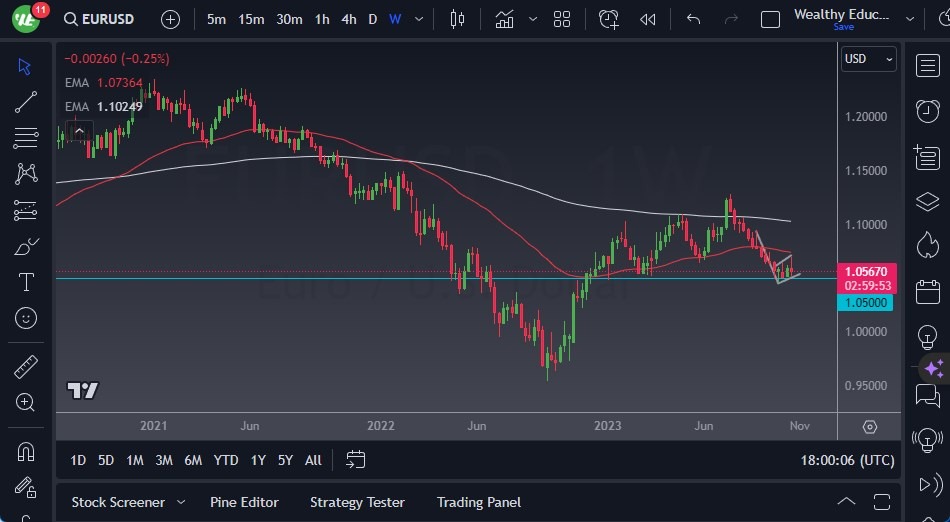This screenshot has width=950, height=522.
Task: Click the cyan 1.05000 price label
Action: coord(866,303)
